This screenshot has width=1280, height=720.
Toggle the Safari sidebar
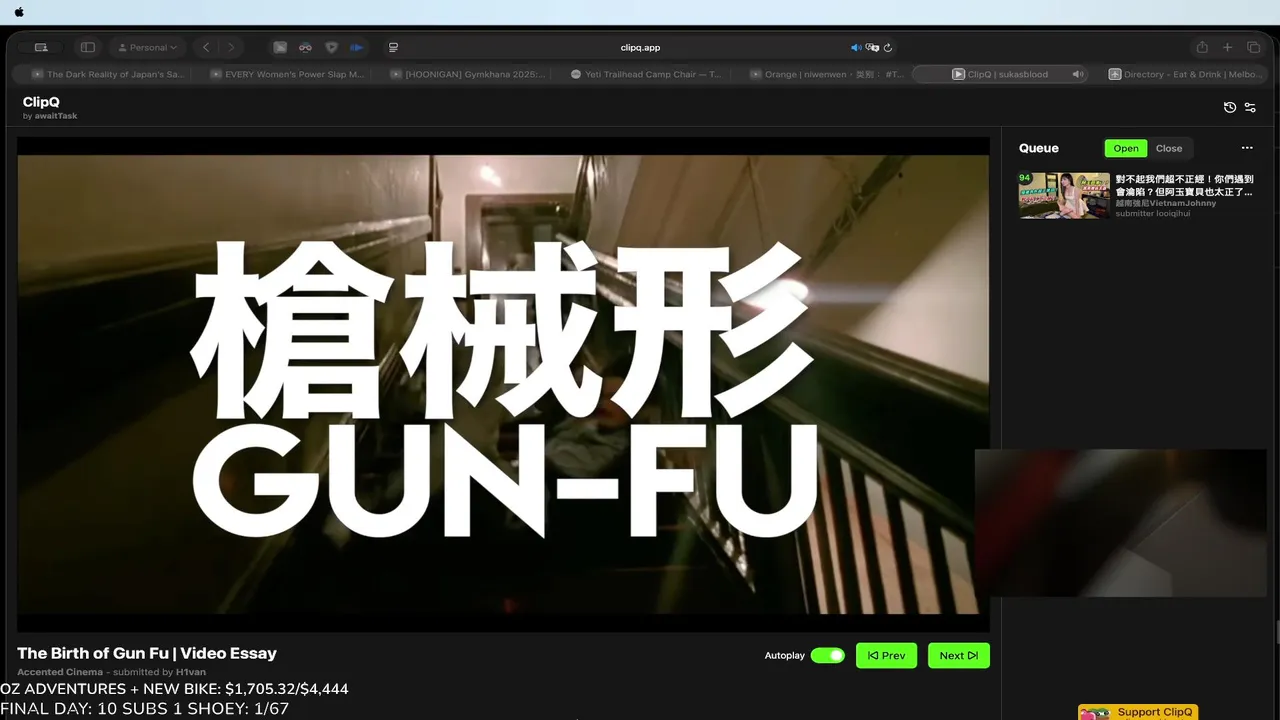[x=88, y=47]
